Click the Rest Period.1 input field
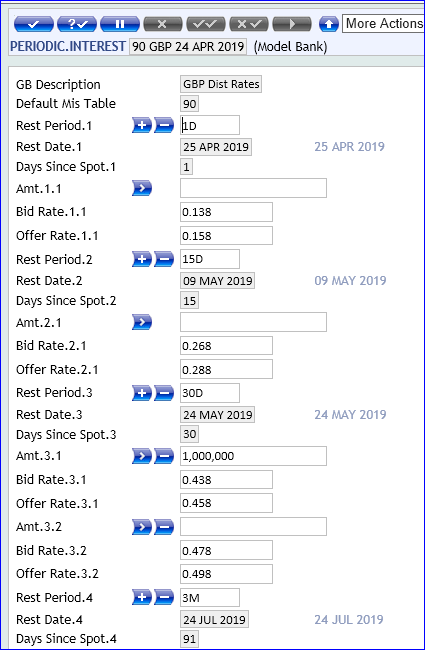The image size is (425, 650). (210, 125)
